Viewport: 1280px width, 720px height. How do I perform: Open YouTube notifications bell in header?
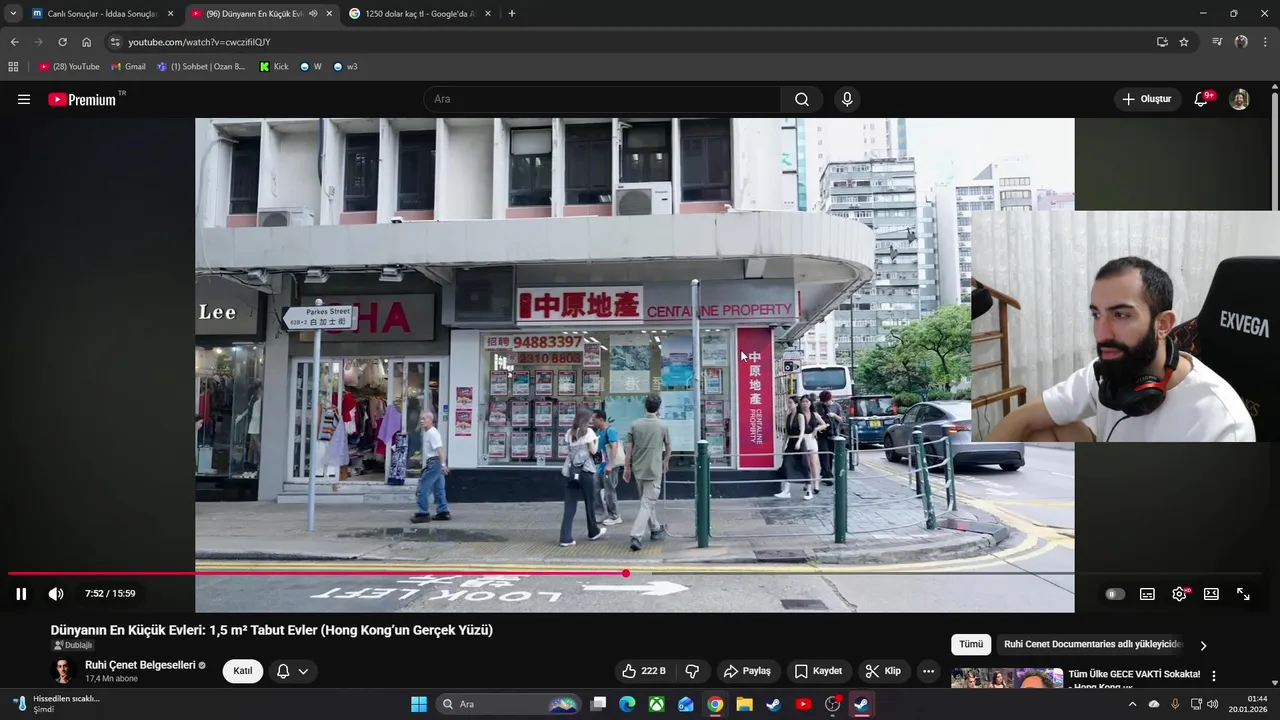(1202, 99)
